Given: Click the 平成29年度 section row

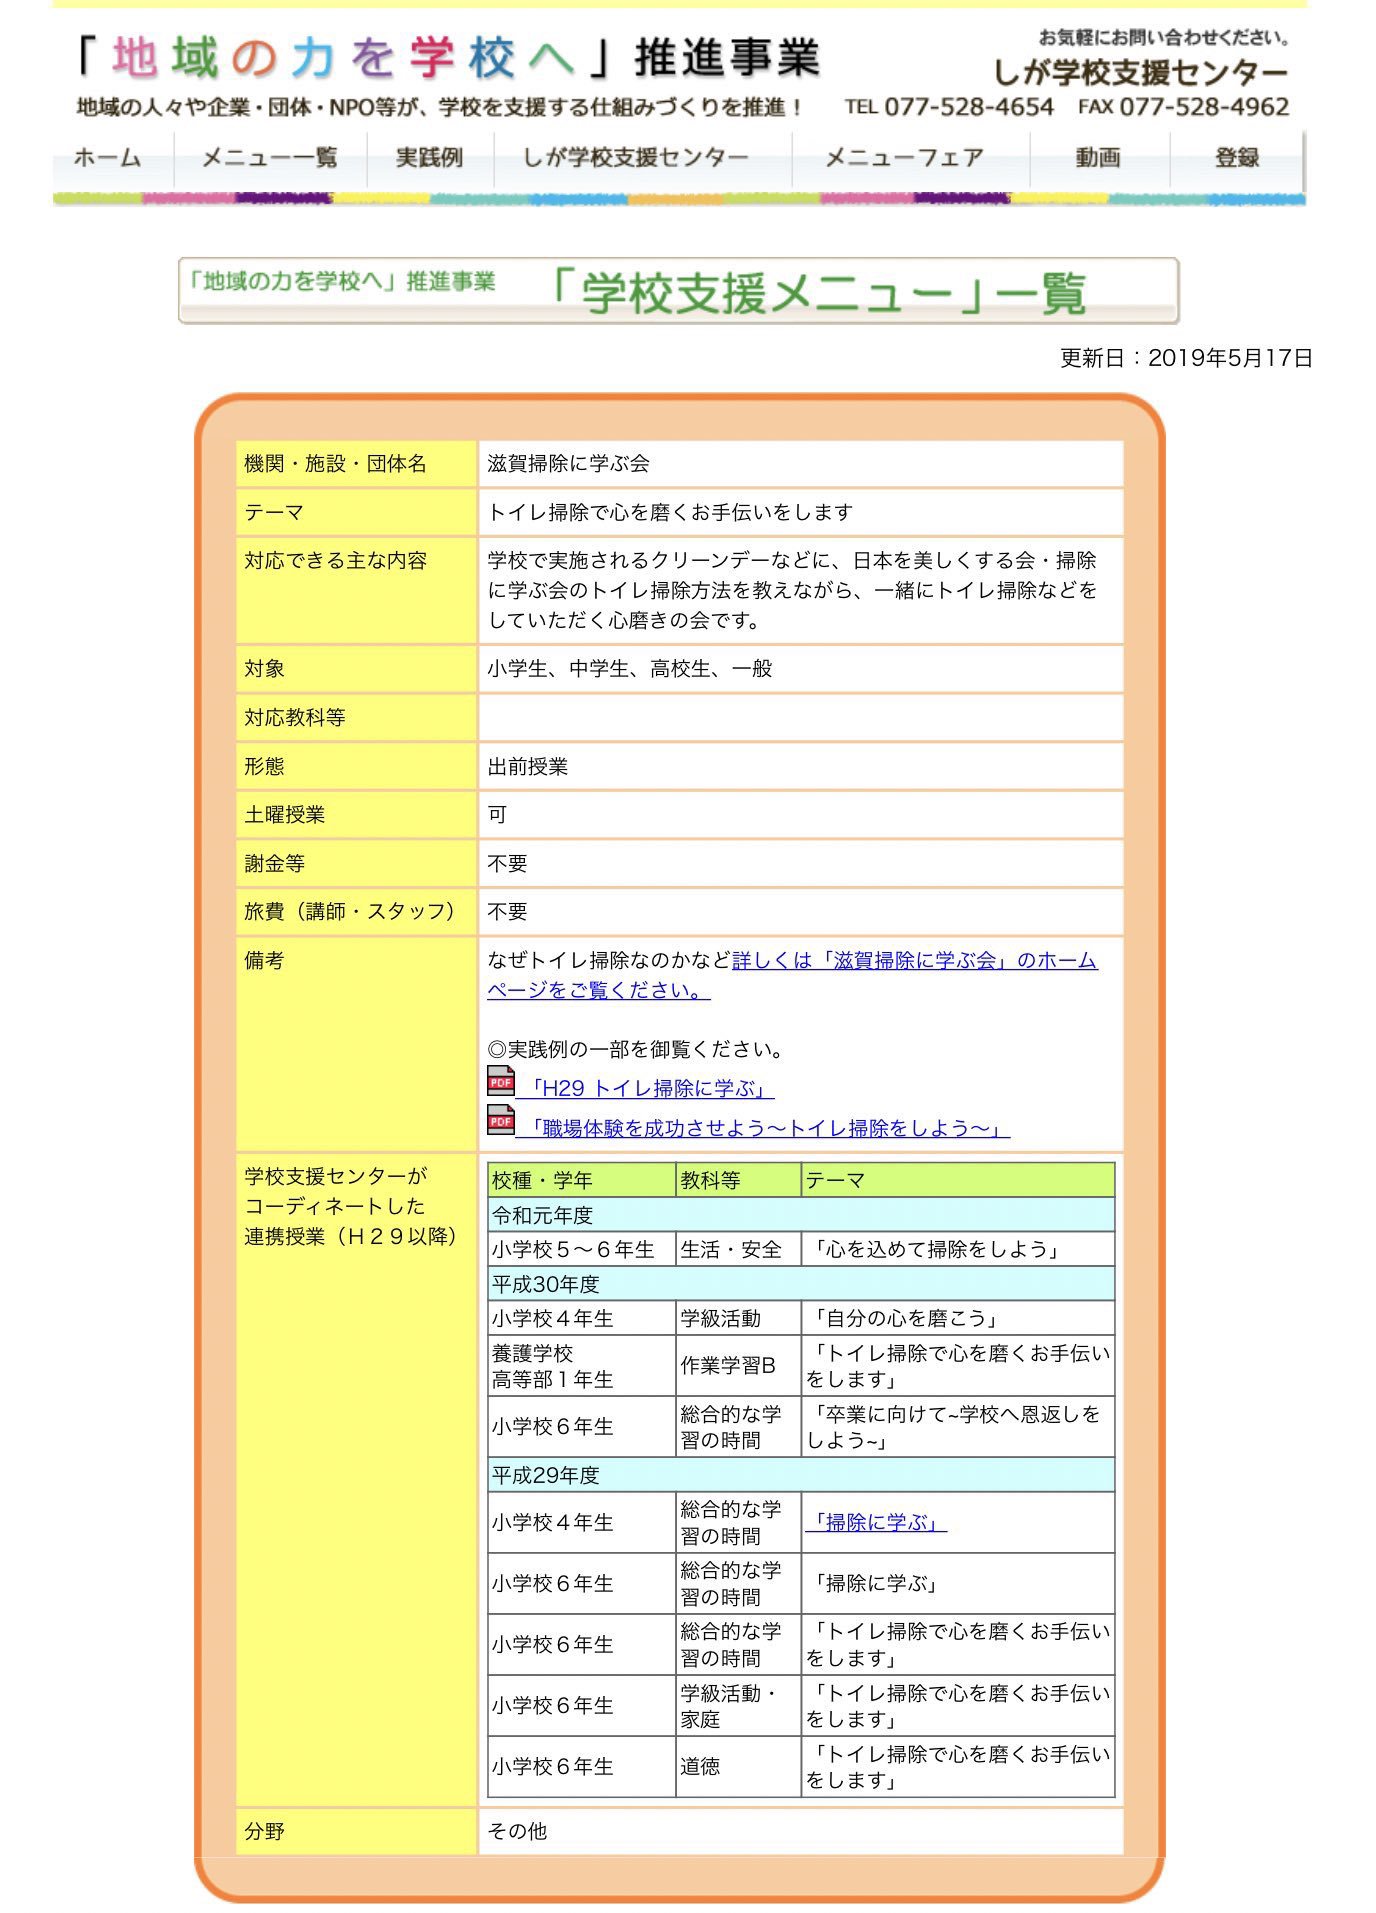Looking at the screenshot, I should [801, 1475].
